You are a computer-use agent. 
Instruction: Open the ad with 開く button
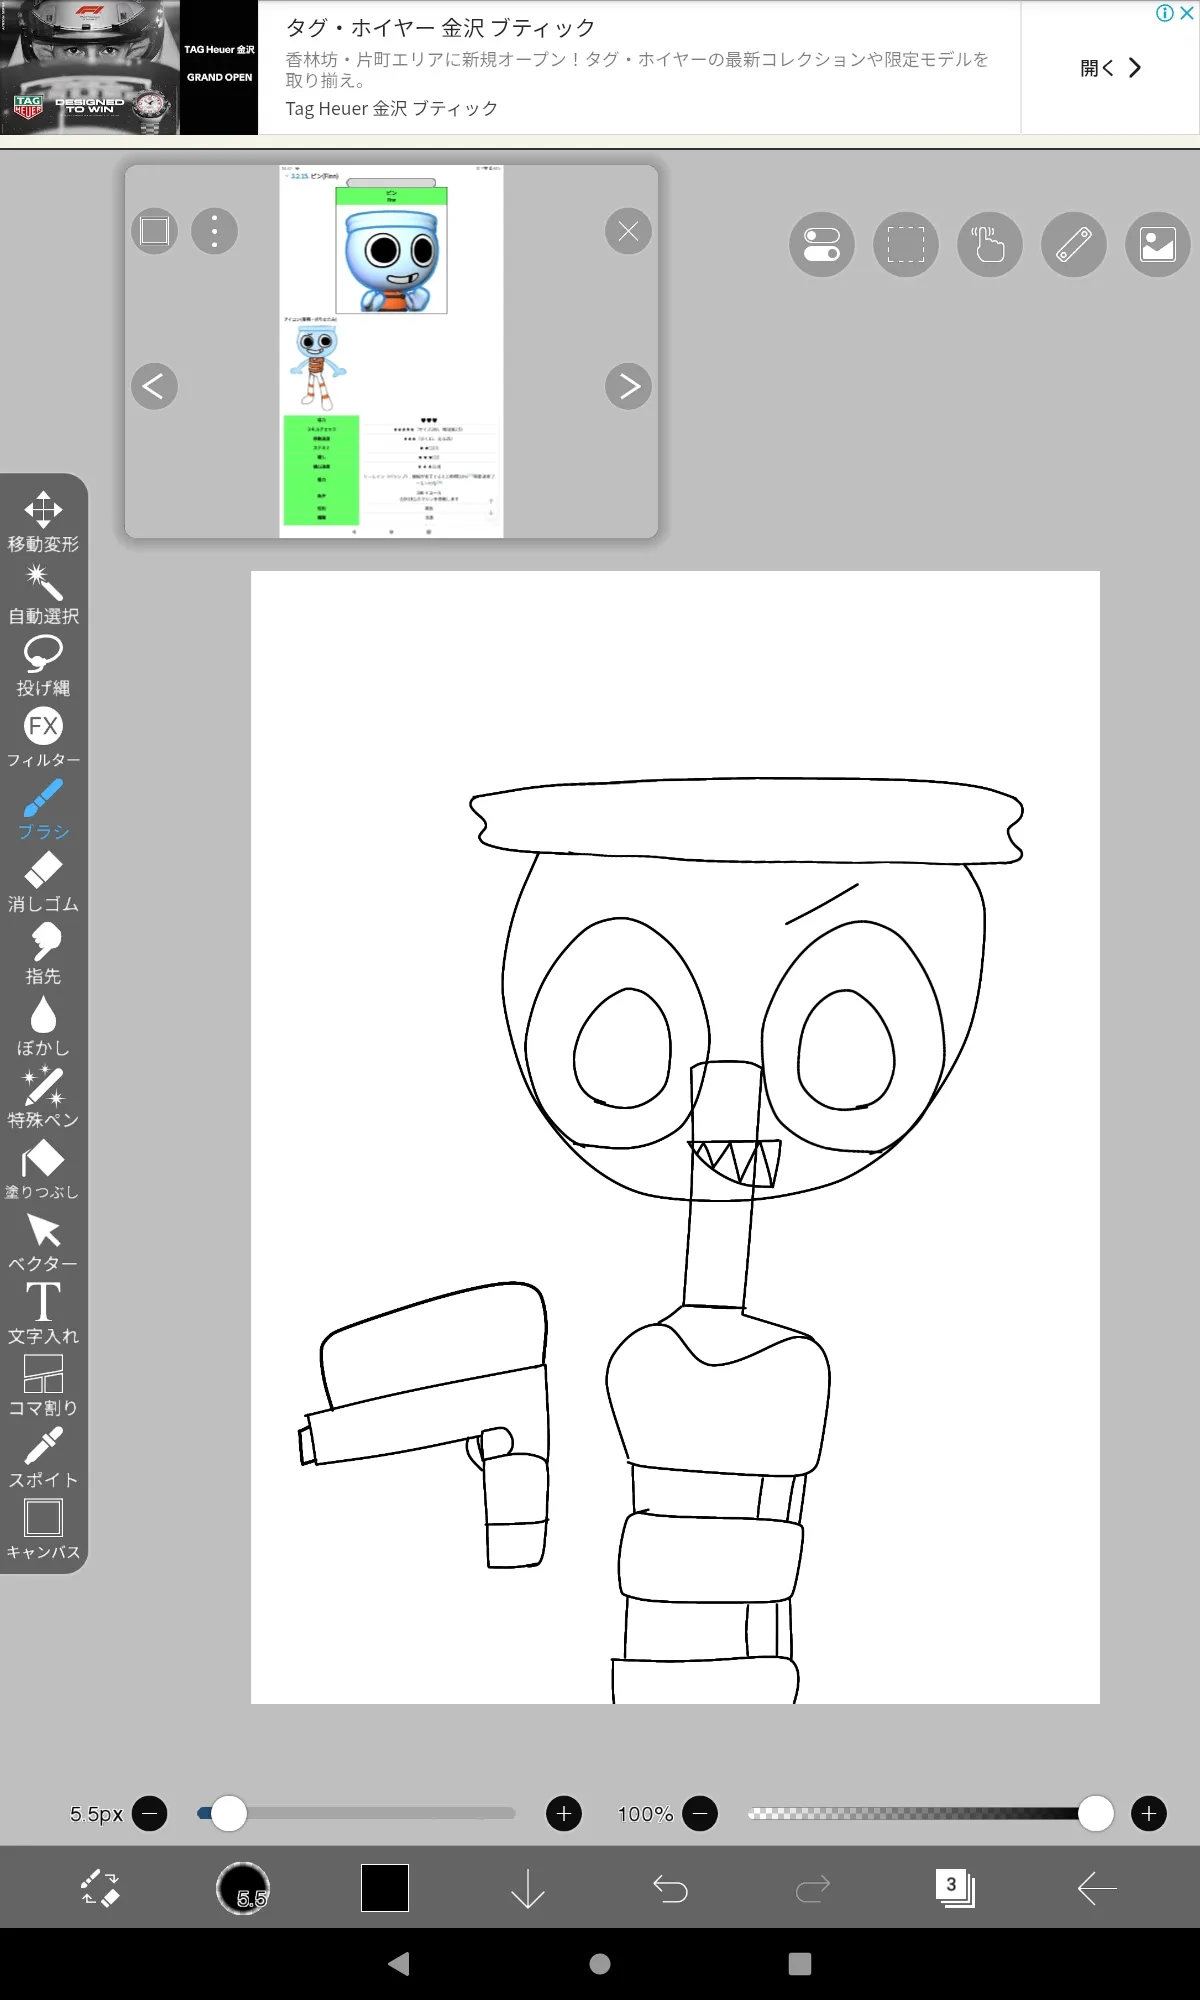tap(1110, 68)
